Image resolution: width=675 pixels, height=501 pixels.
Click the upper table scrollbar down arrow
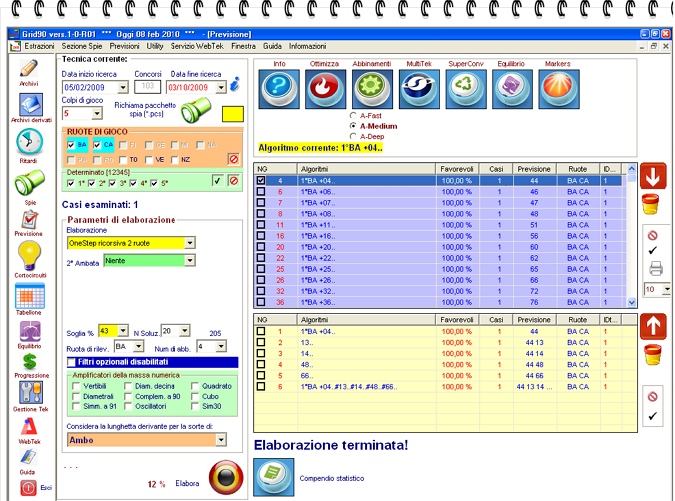[632, 302]
